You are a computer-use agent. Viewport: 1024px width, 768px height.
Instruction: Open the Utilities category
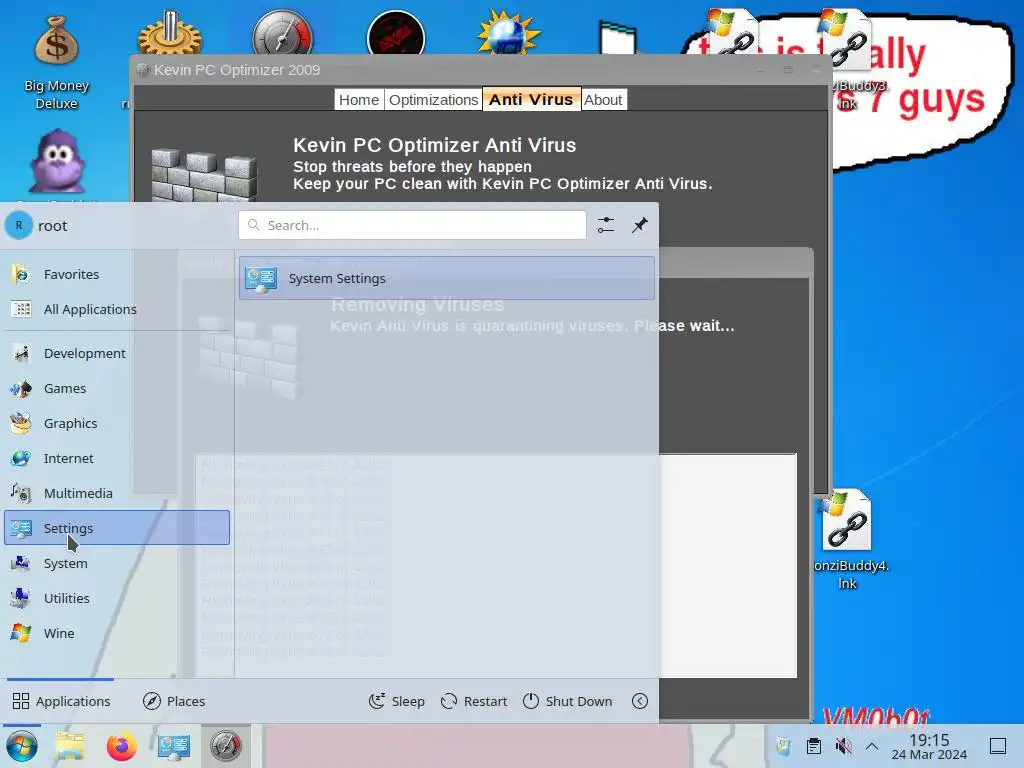(x=117, y=598)
